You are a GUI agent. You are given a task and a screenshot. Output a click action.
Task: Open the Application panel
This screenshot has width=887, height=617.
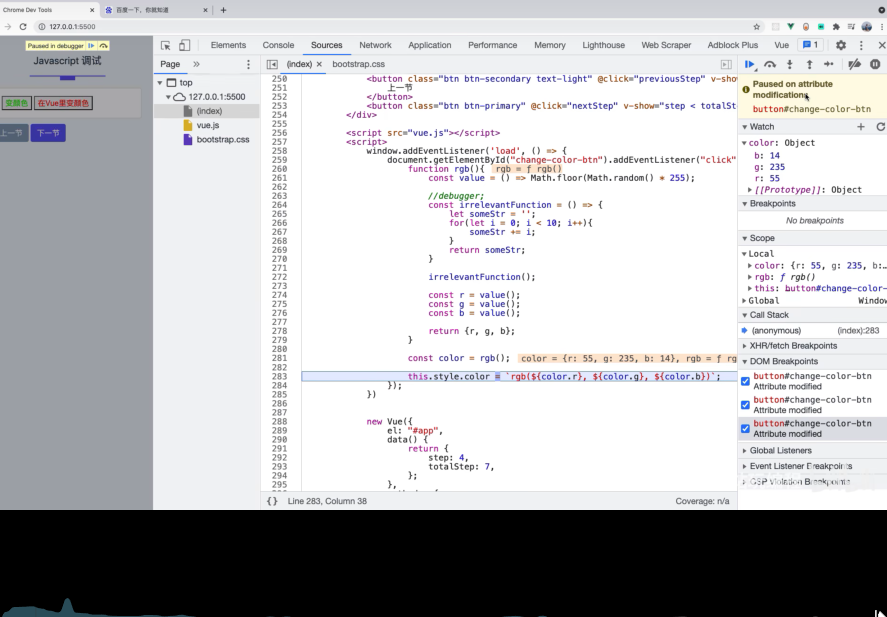[429, 45]
